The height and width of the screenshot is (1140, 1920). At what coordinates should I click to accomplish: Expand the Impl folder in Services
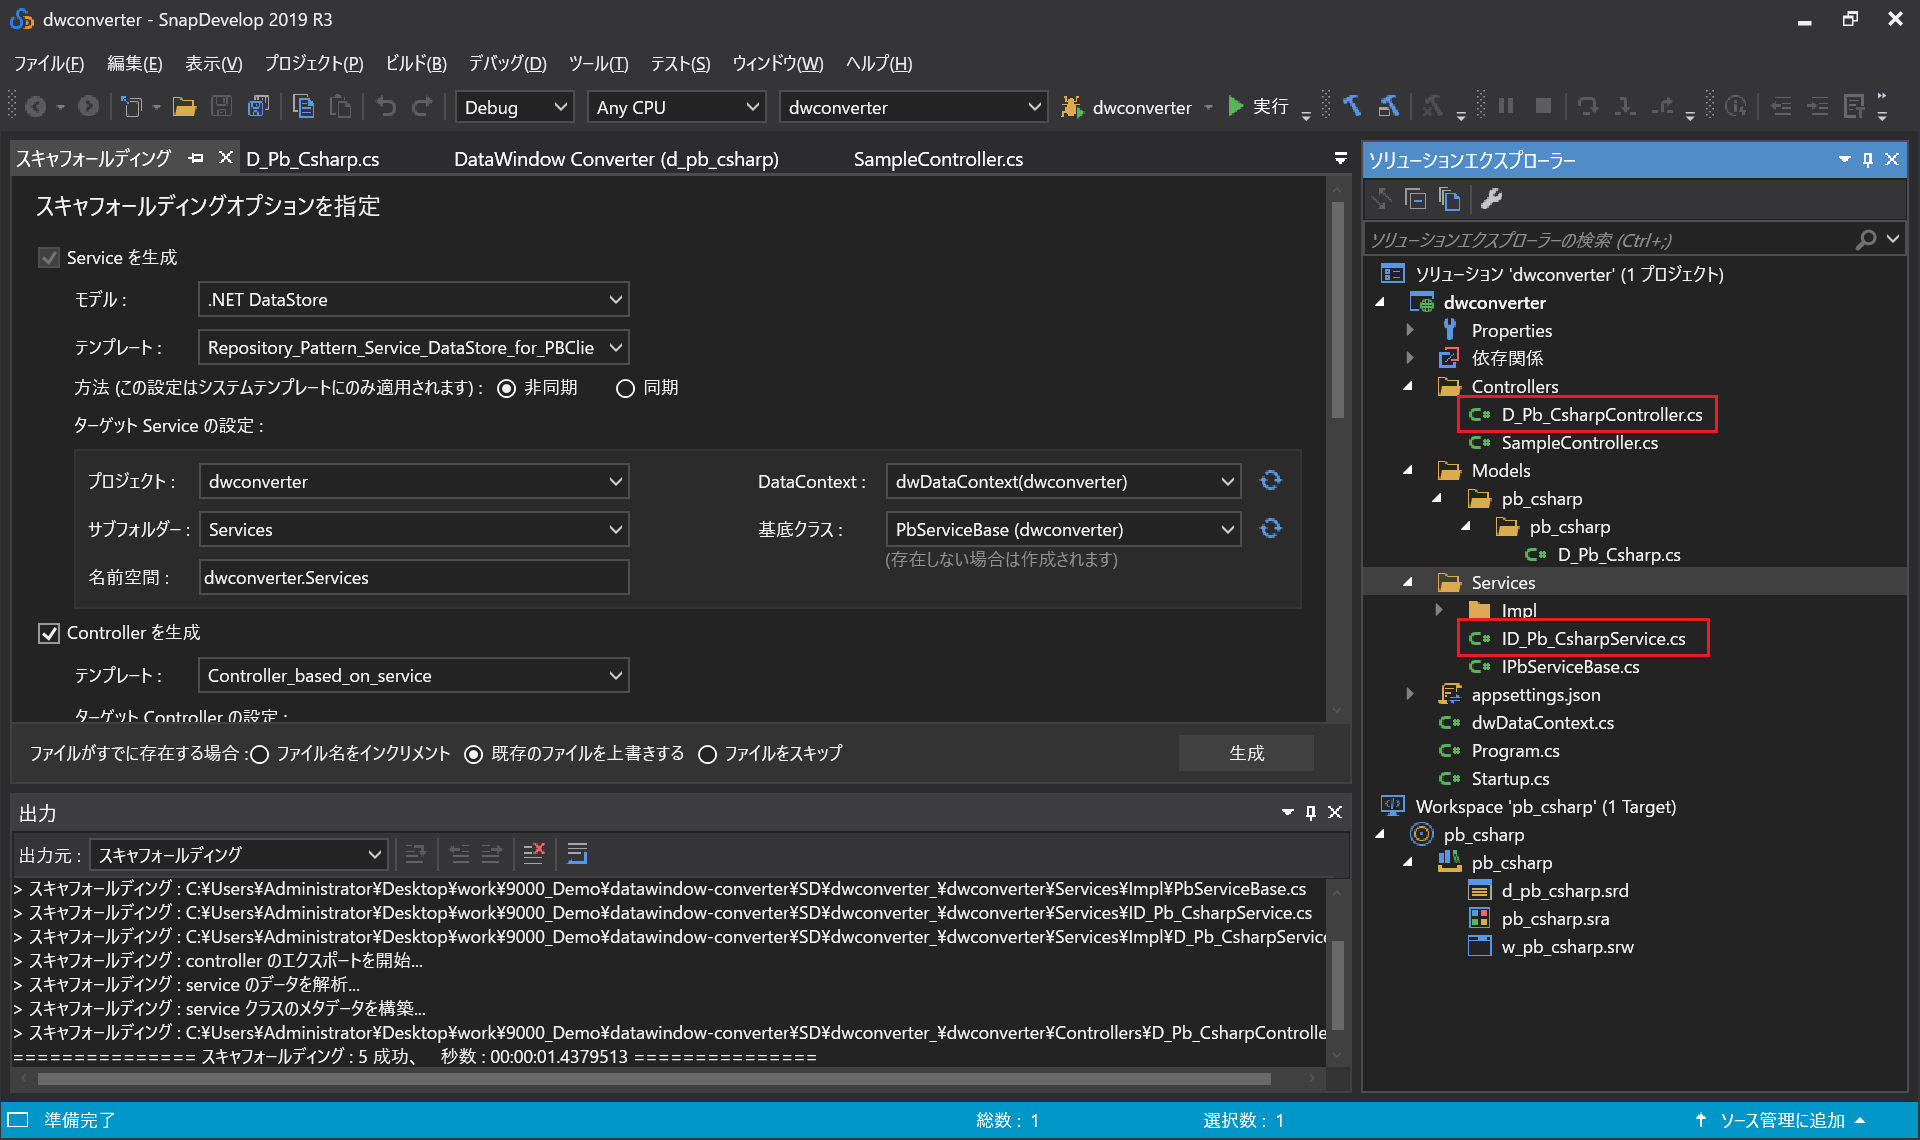(x=1439, y=610)
